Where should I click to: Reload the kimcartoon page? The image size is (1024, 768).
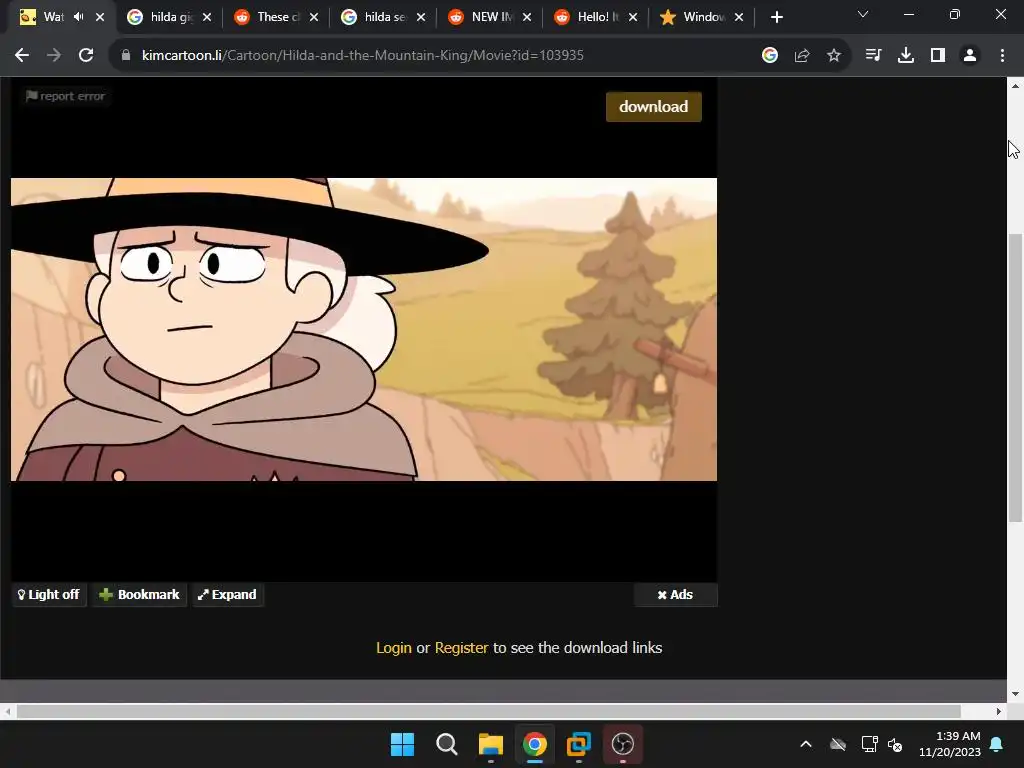pos(86,56)
